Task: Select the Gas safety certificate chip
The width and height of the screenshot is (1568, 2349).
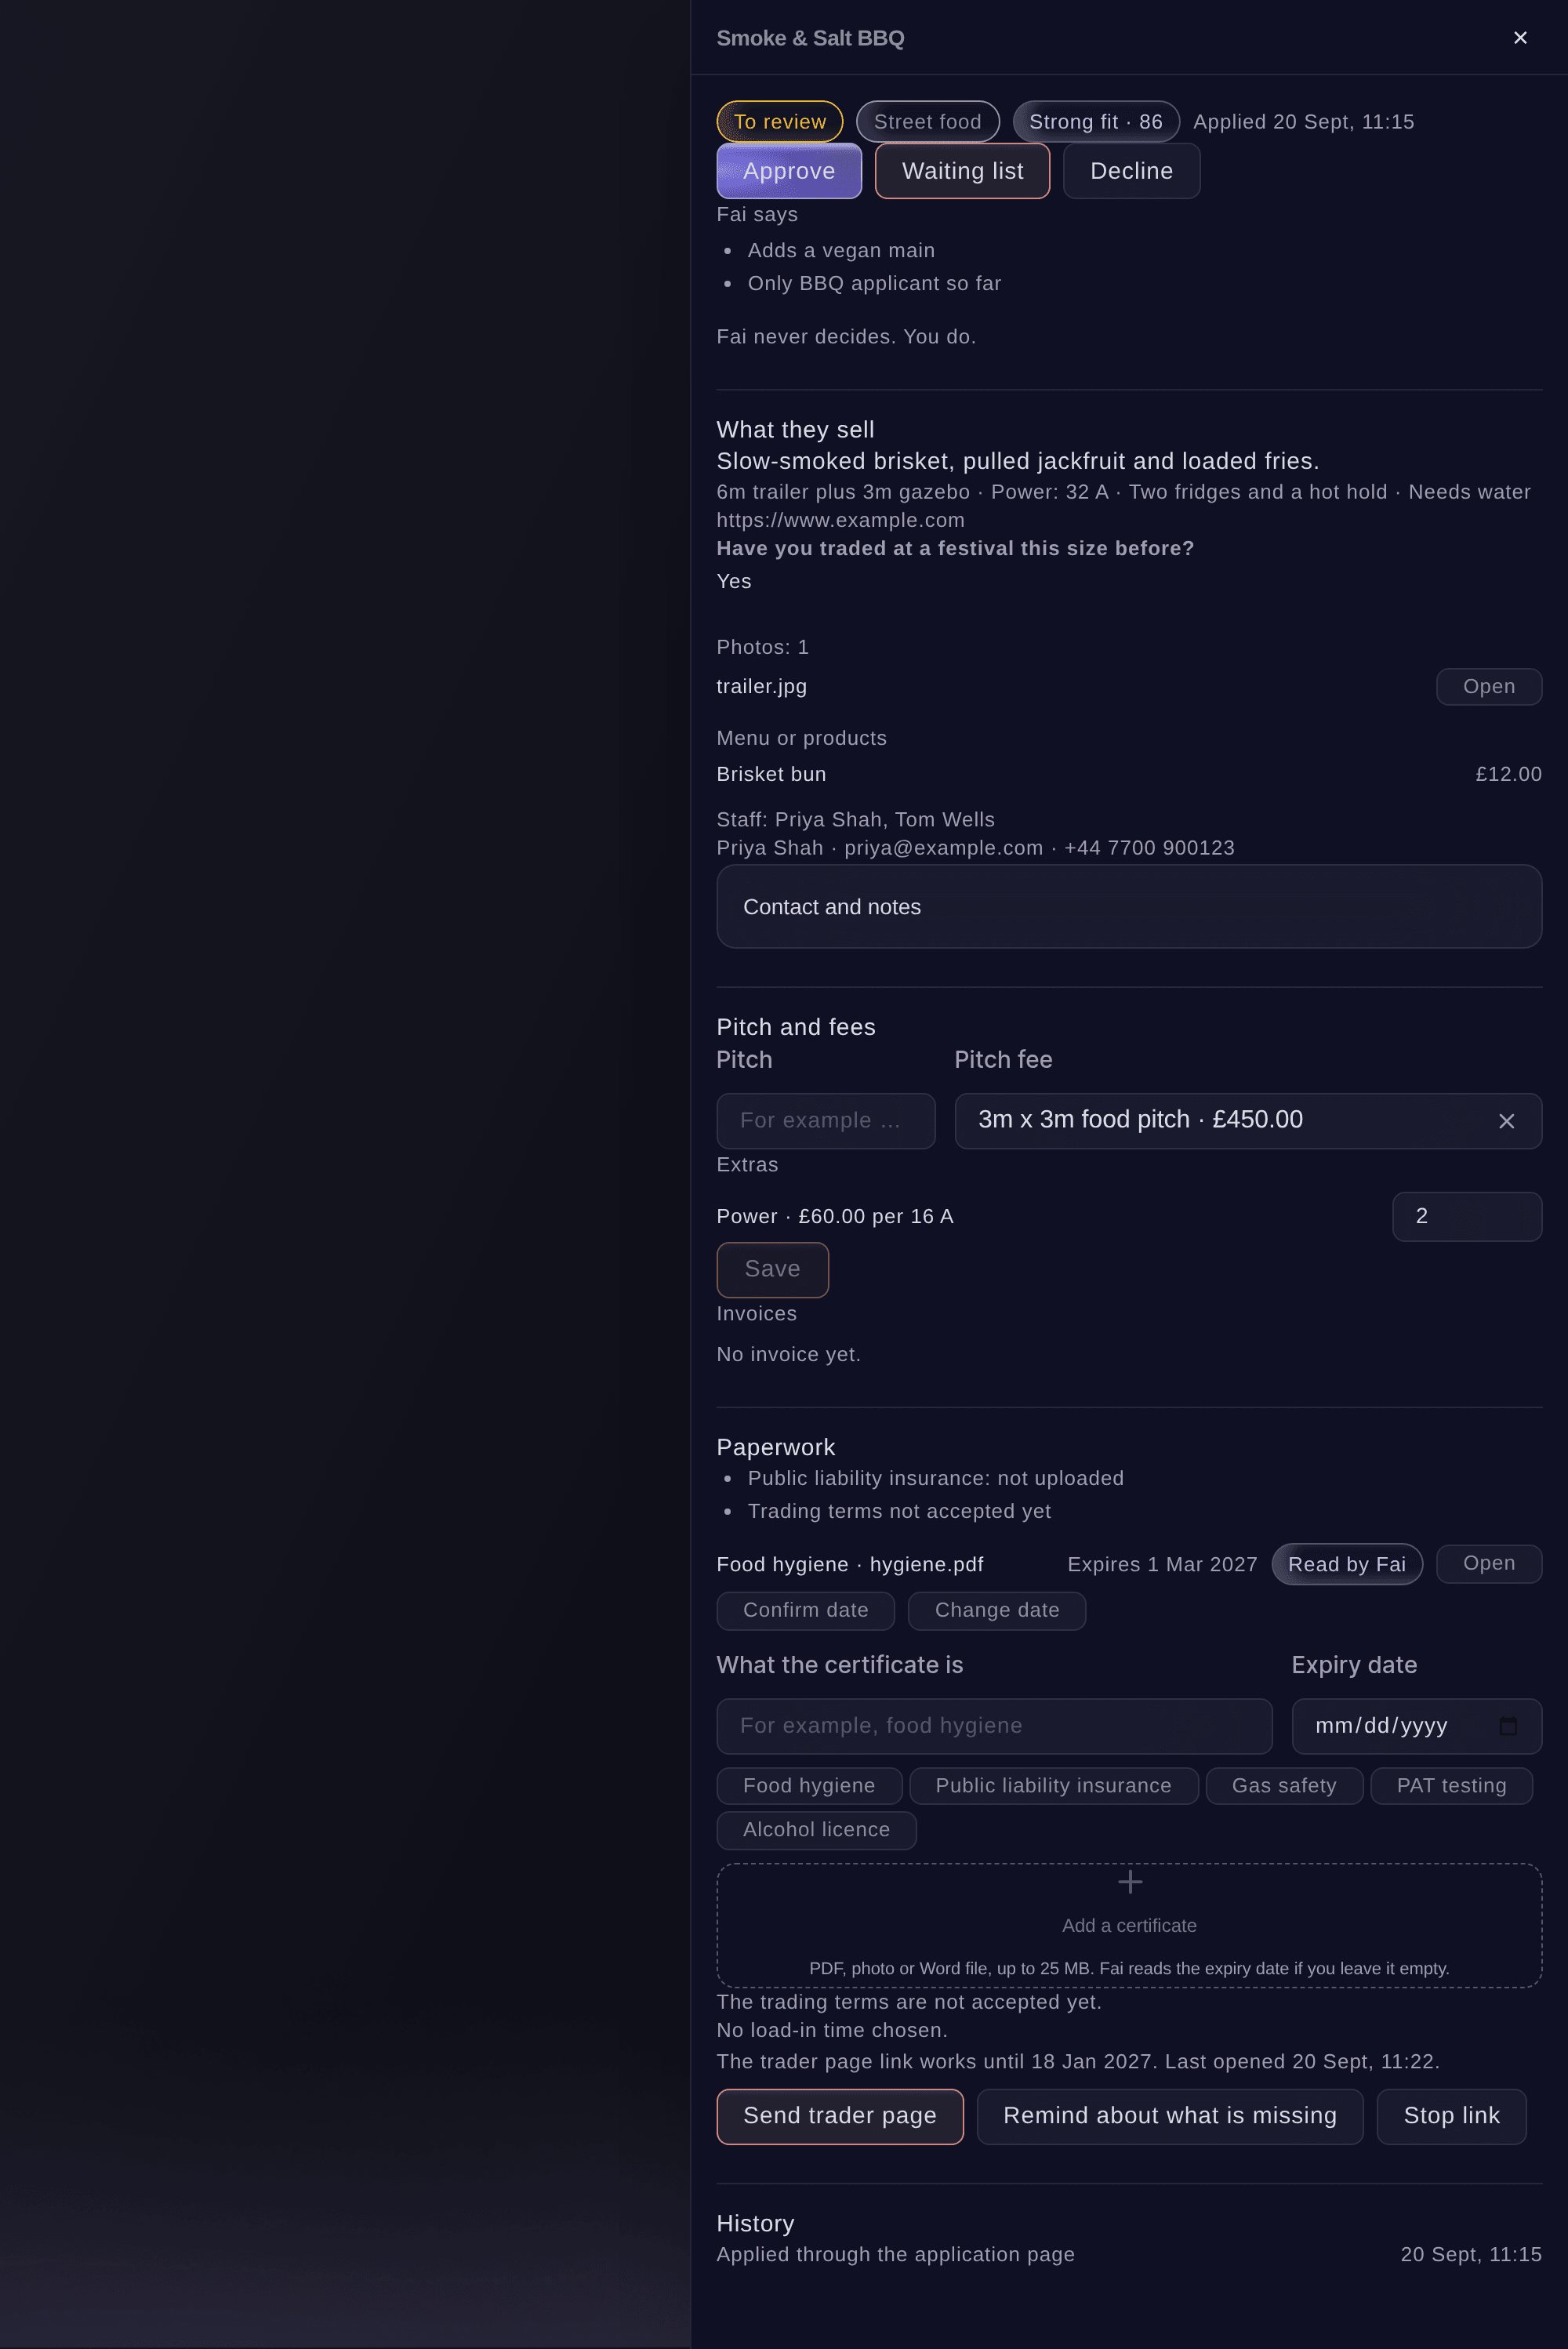Action: coord(1283,1785)
